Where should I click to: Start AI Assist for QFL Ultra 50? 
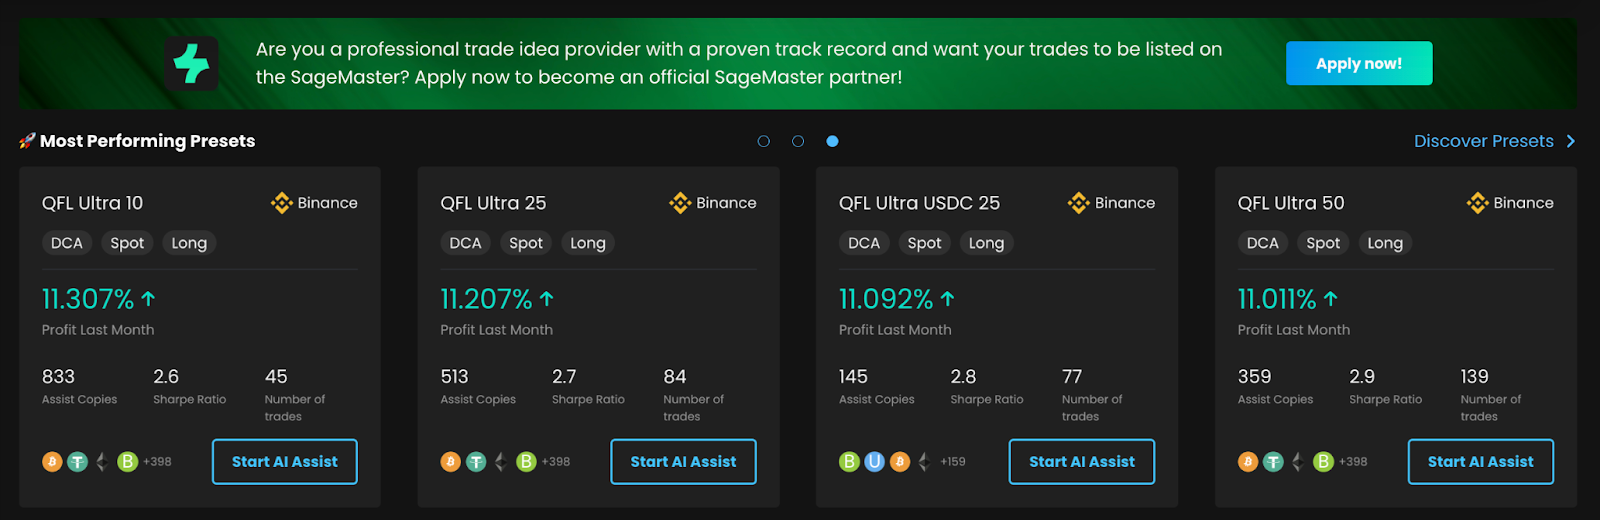click(1481, 462)
